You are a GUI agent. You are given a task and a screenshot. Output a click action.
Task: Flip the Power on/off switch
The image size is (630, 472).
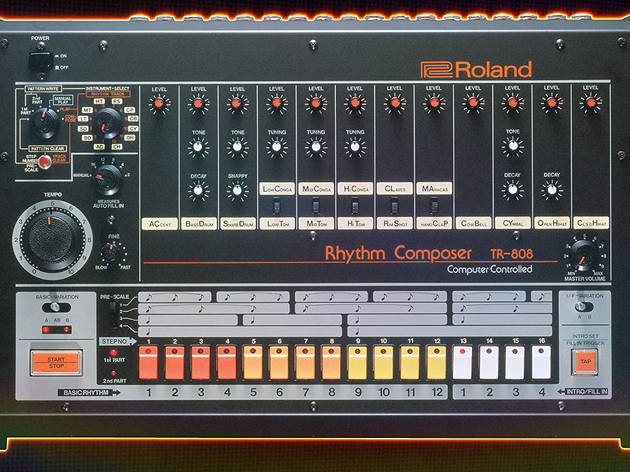(41, 61)
